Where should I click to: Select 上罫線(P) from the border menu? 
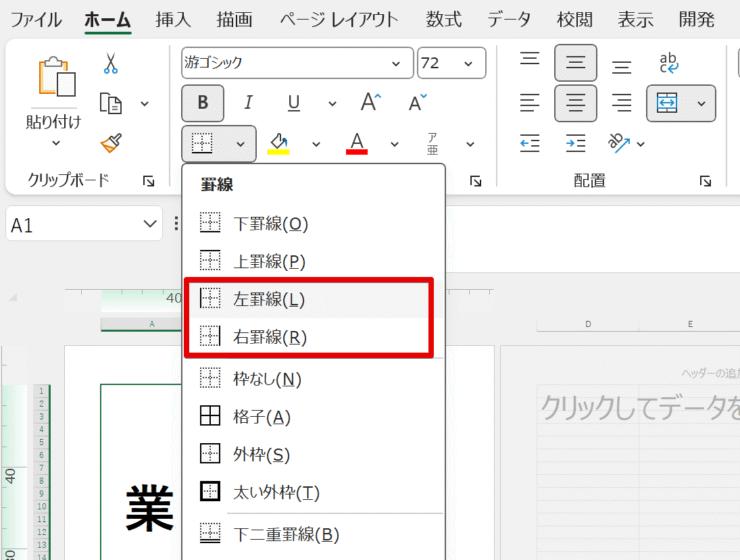tap(313, 261)
